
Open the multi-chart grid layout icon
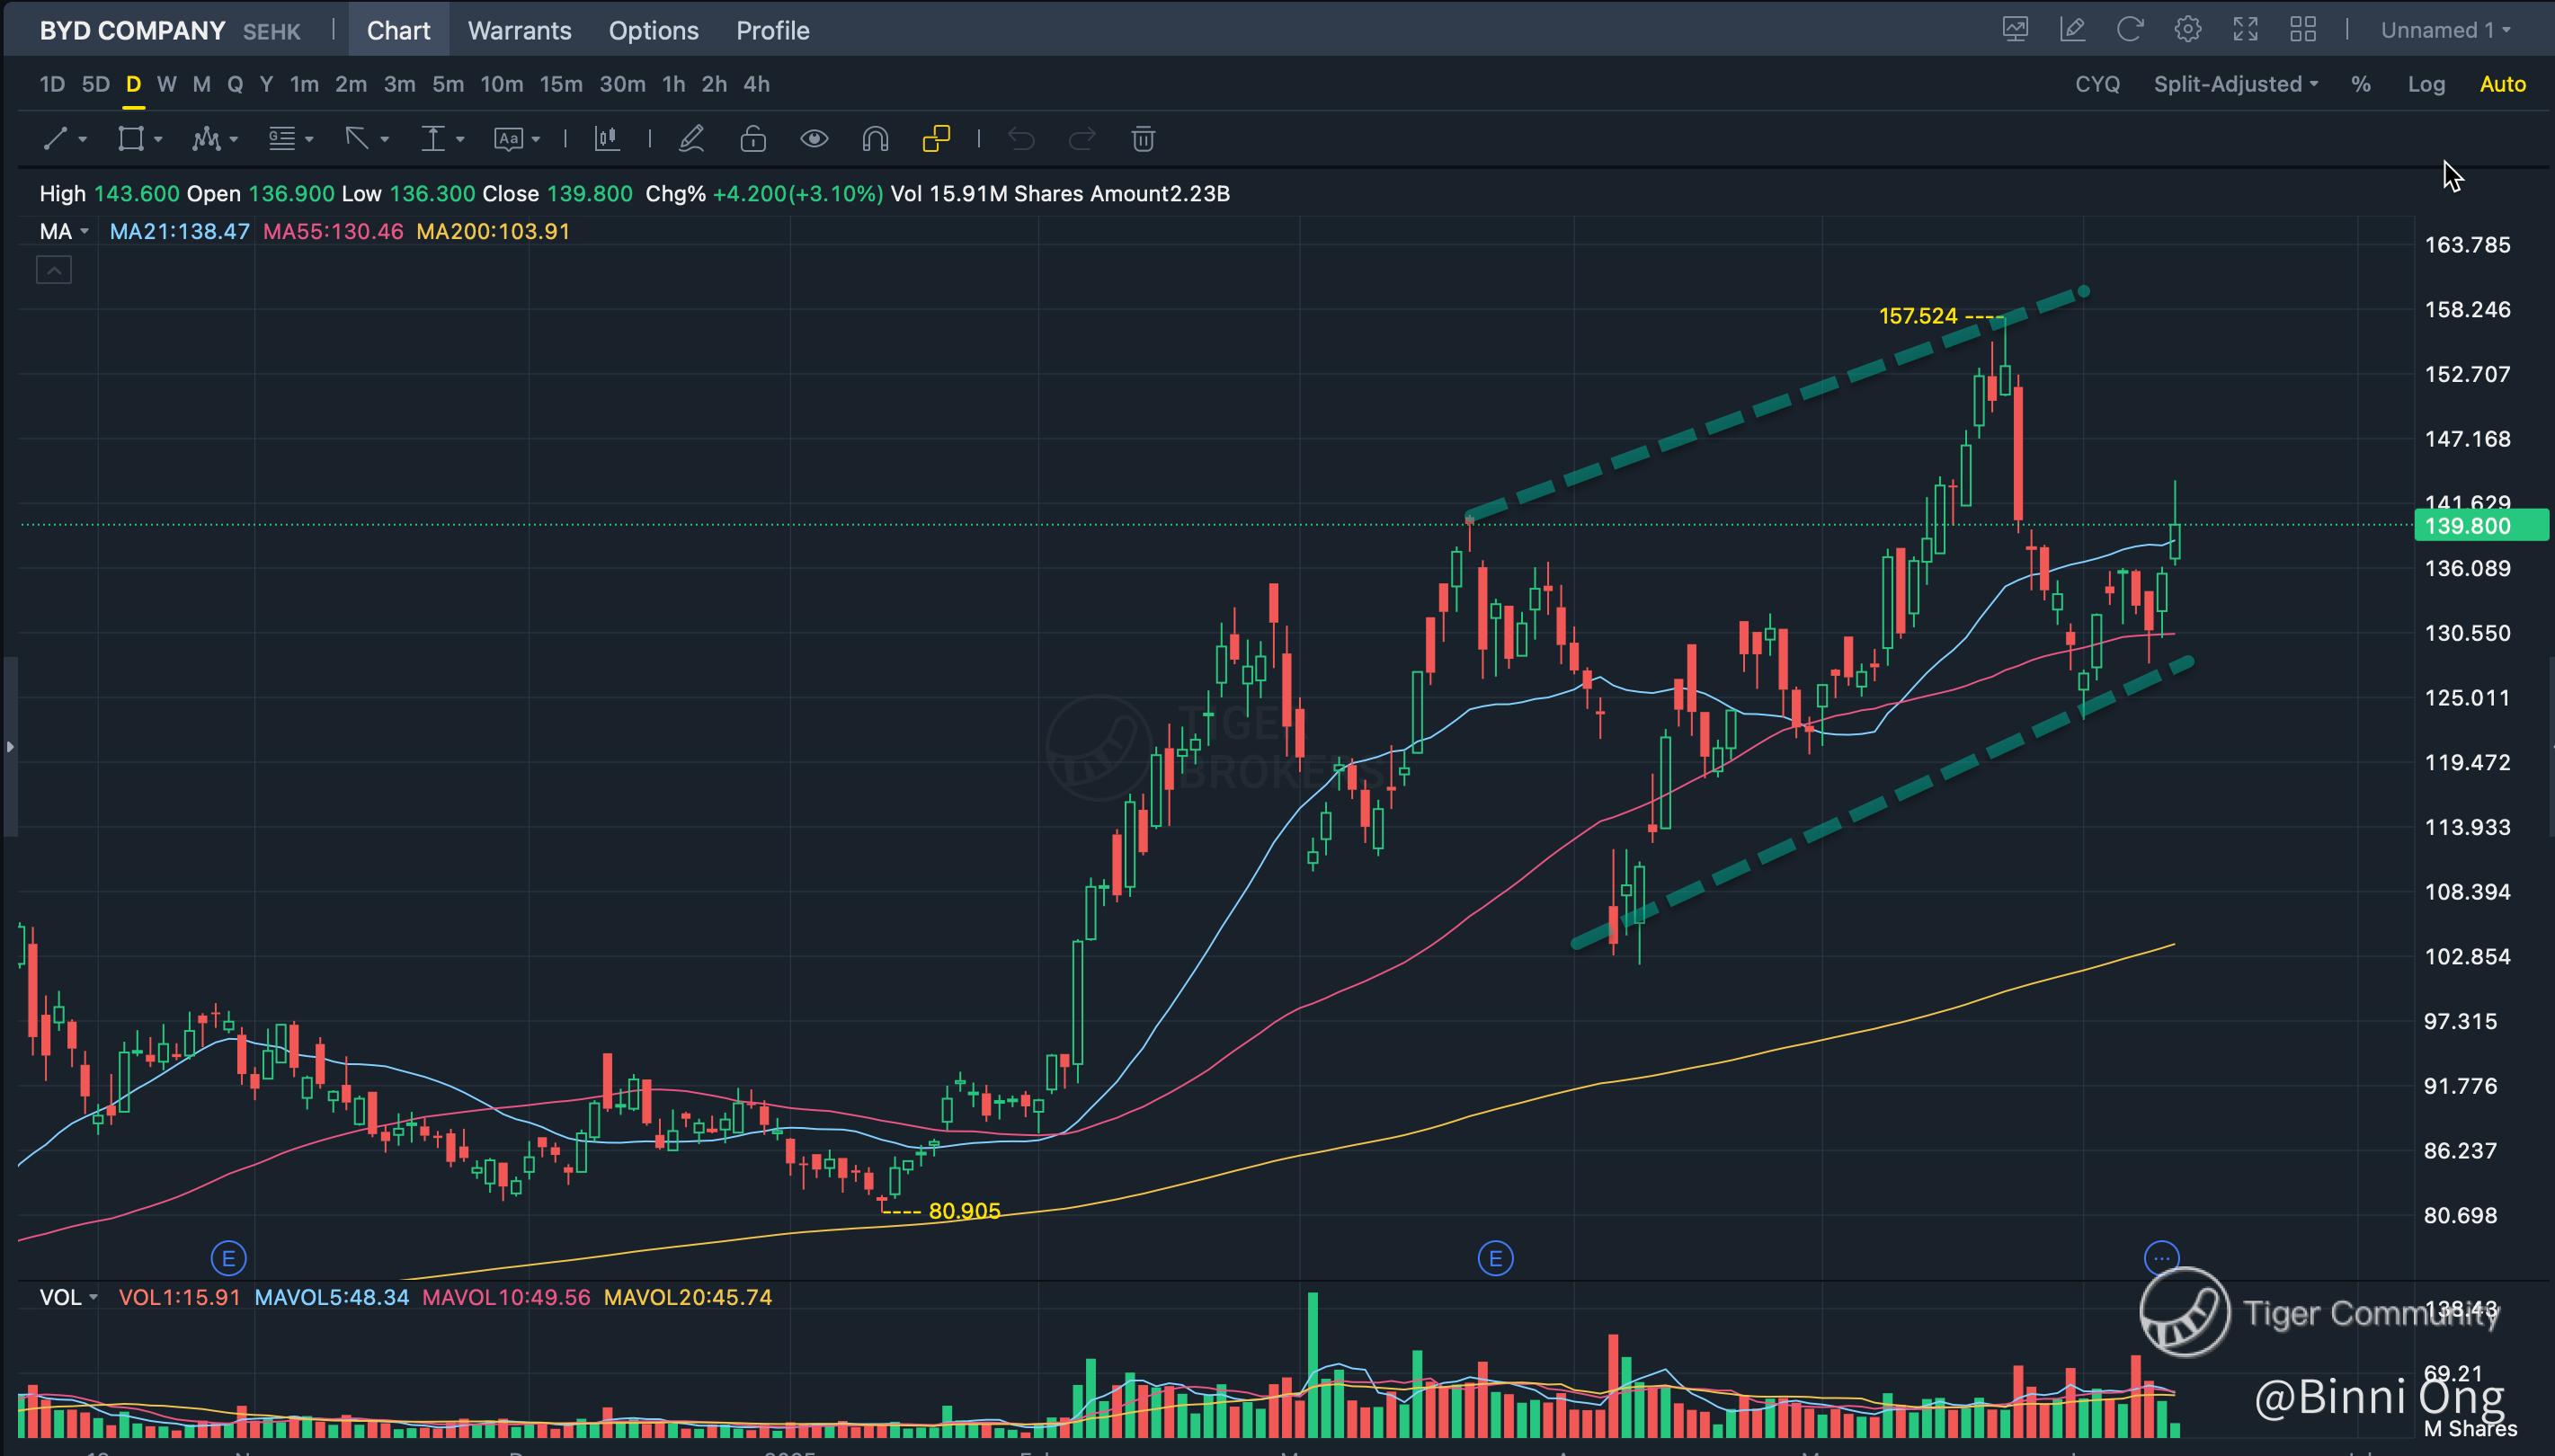click(2303, 30)
